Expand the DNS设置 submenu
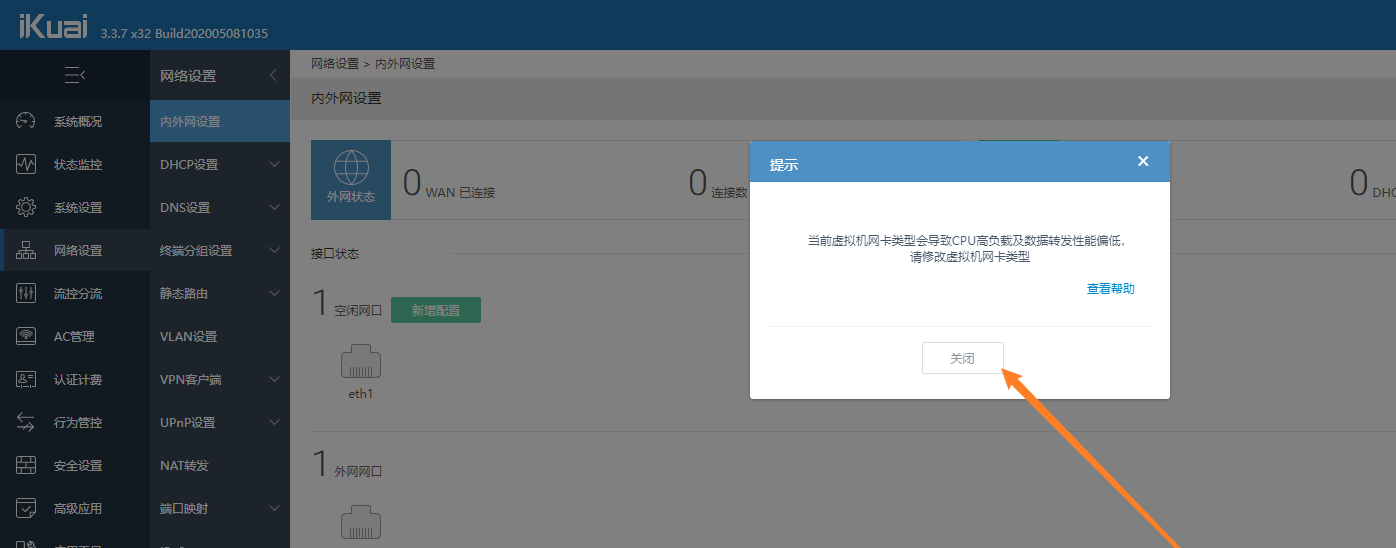The width and height of the screenshot is (1396, 548). (274, 208)
